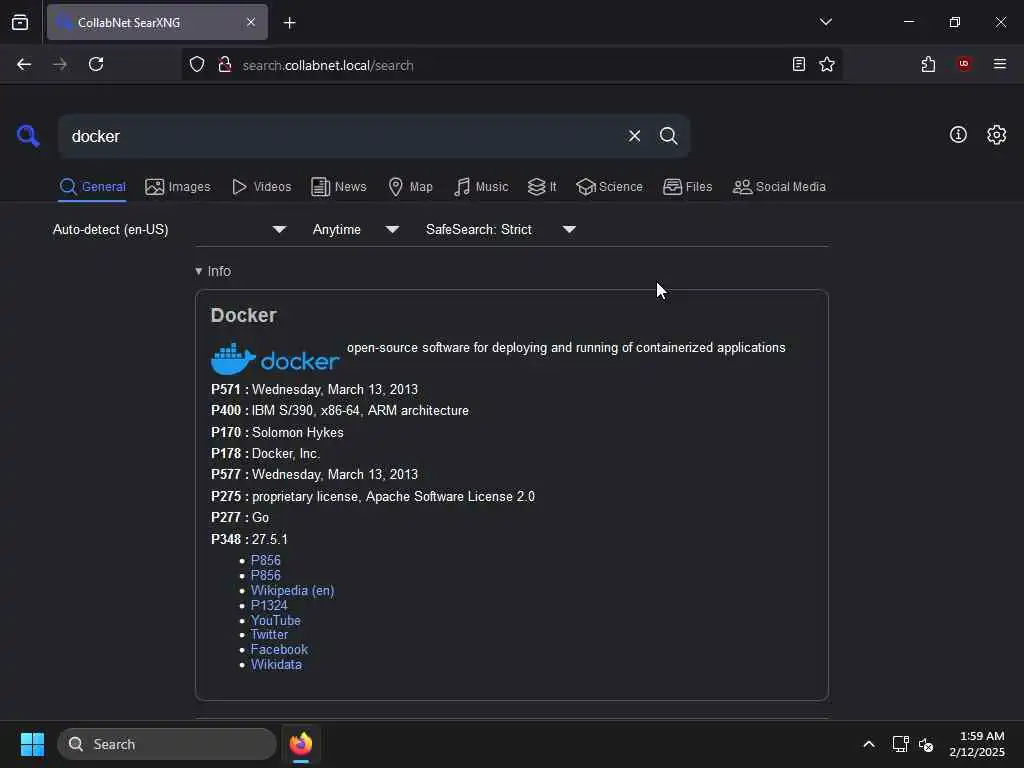Switch to News category tab

(x=339, y=187)
